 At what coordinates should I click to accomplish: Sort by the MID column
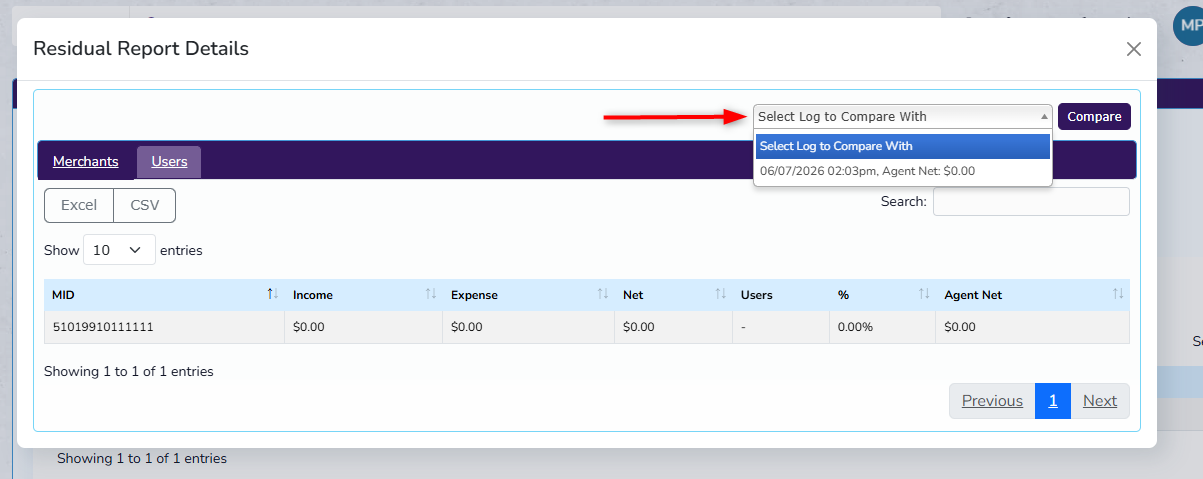coord(164,295)
